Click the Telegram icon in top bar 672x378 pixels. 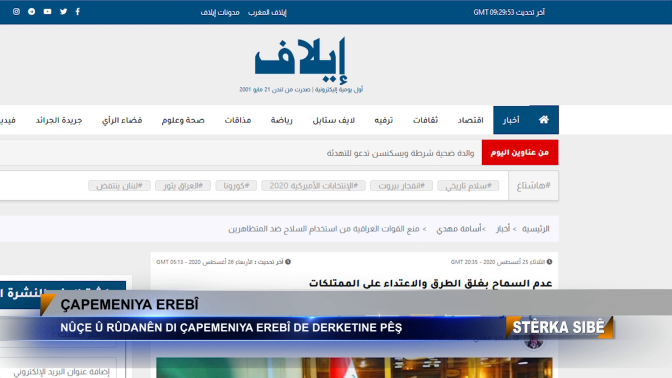tap(32, 12)
